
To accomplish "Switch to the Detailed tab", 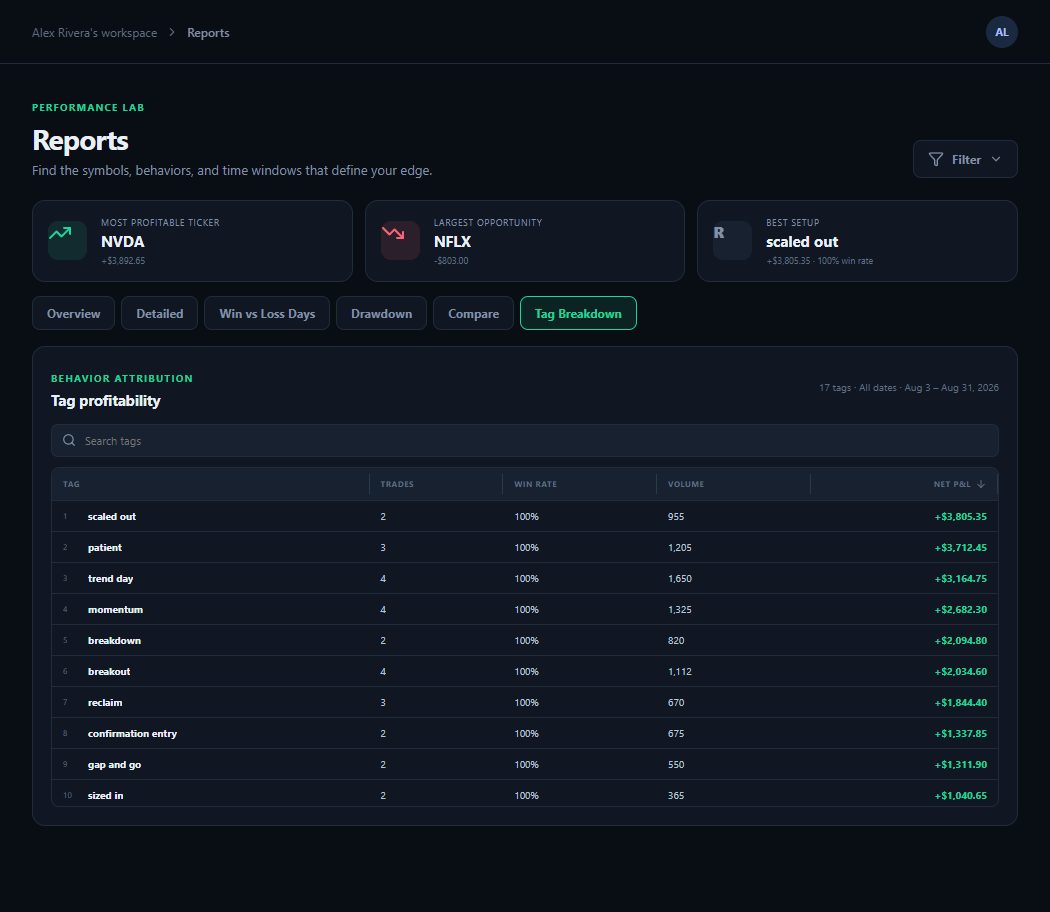I will click(159, 313).
